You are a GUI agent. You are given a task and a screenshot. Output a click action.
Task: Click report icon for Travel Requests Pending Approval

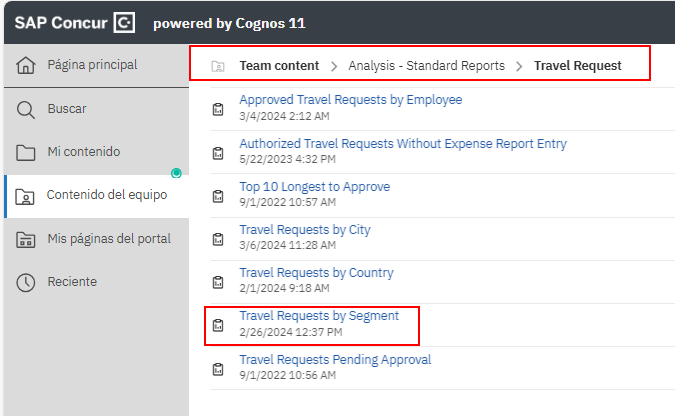[x=218, y=369]
